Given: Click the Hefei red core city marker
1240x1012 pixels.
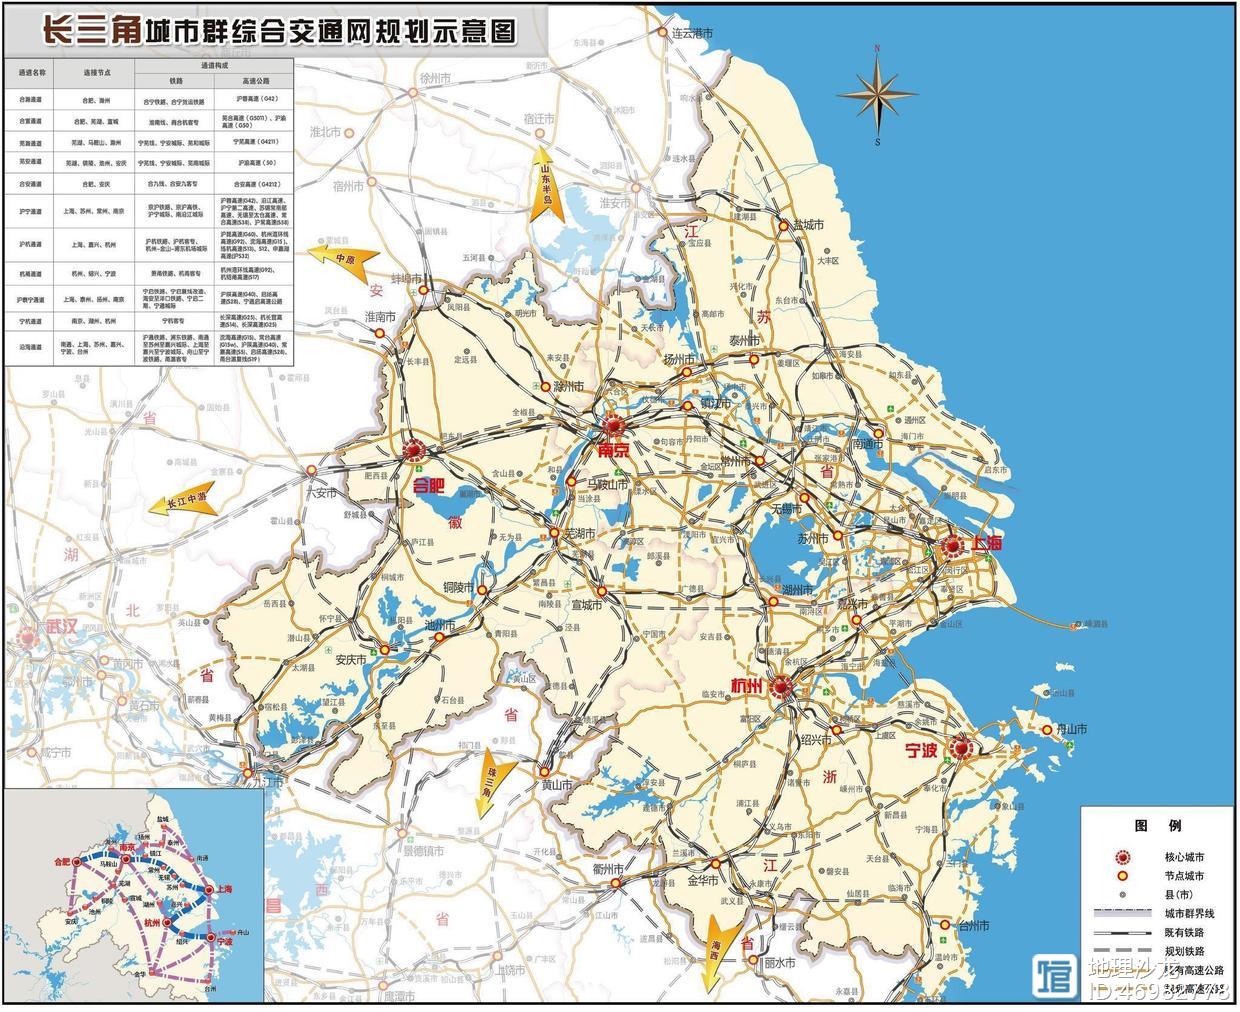Looking at the screenshot, I should pos(416,451).
